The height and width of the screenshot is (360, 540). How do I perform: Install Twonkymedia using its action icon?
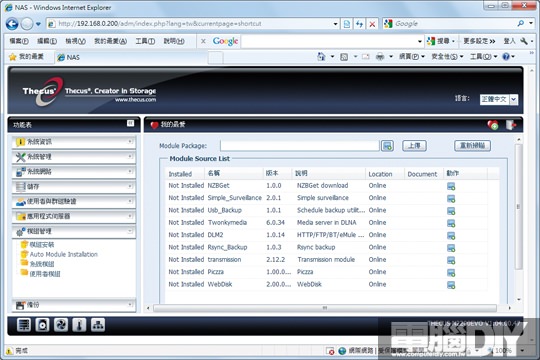(x=451, y=224)
